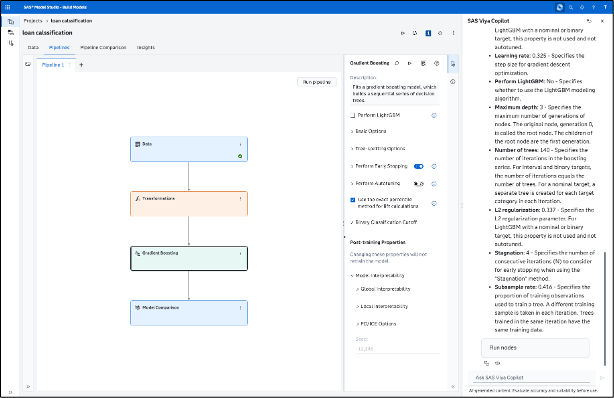Check the Perform LightGBM checkbox
Image resolution: width=614 pixels, height=398 pixels.
coord(352,116)
